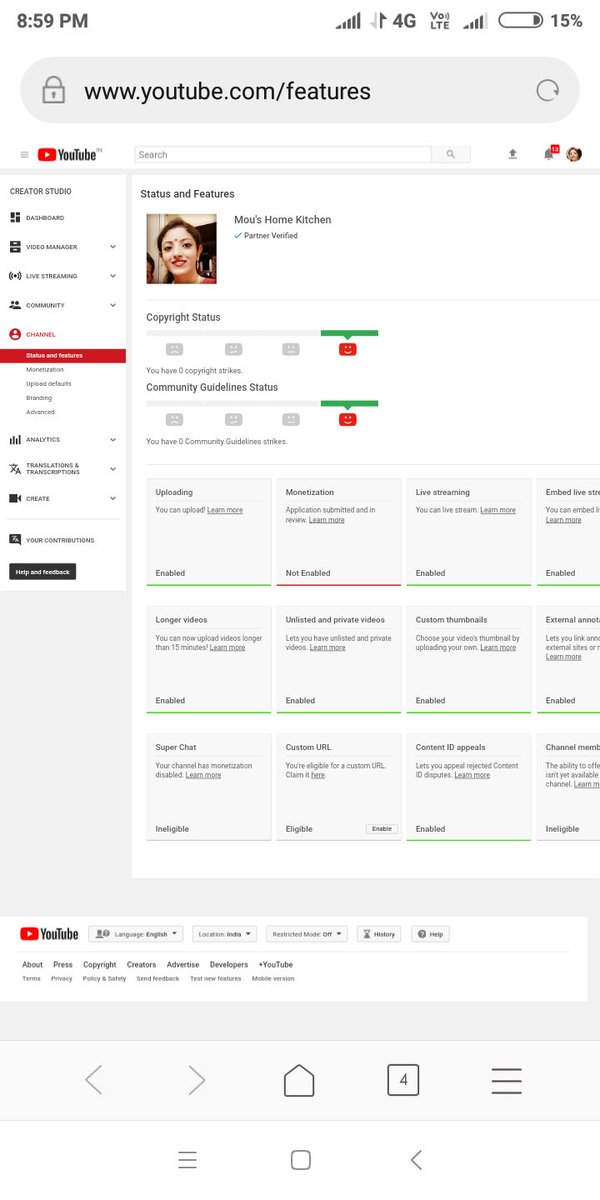The height and width of the screenshot is (1200, 600).
Task: Click the footer YouTube logo
Action: point(49,934)
